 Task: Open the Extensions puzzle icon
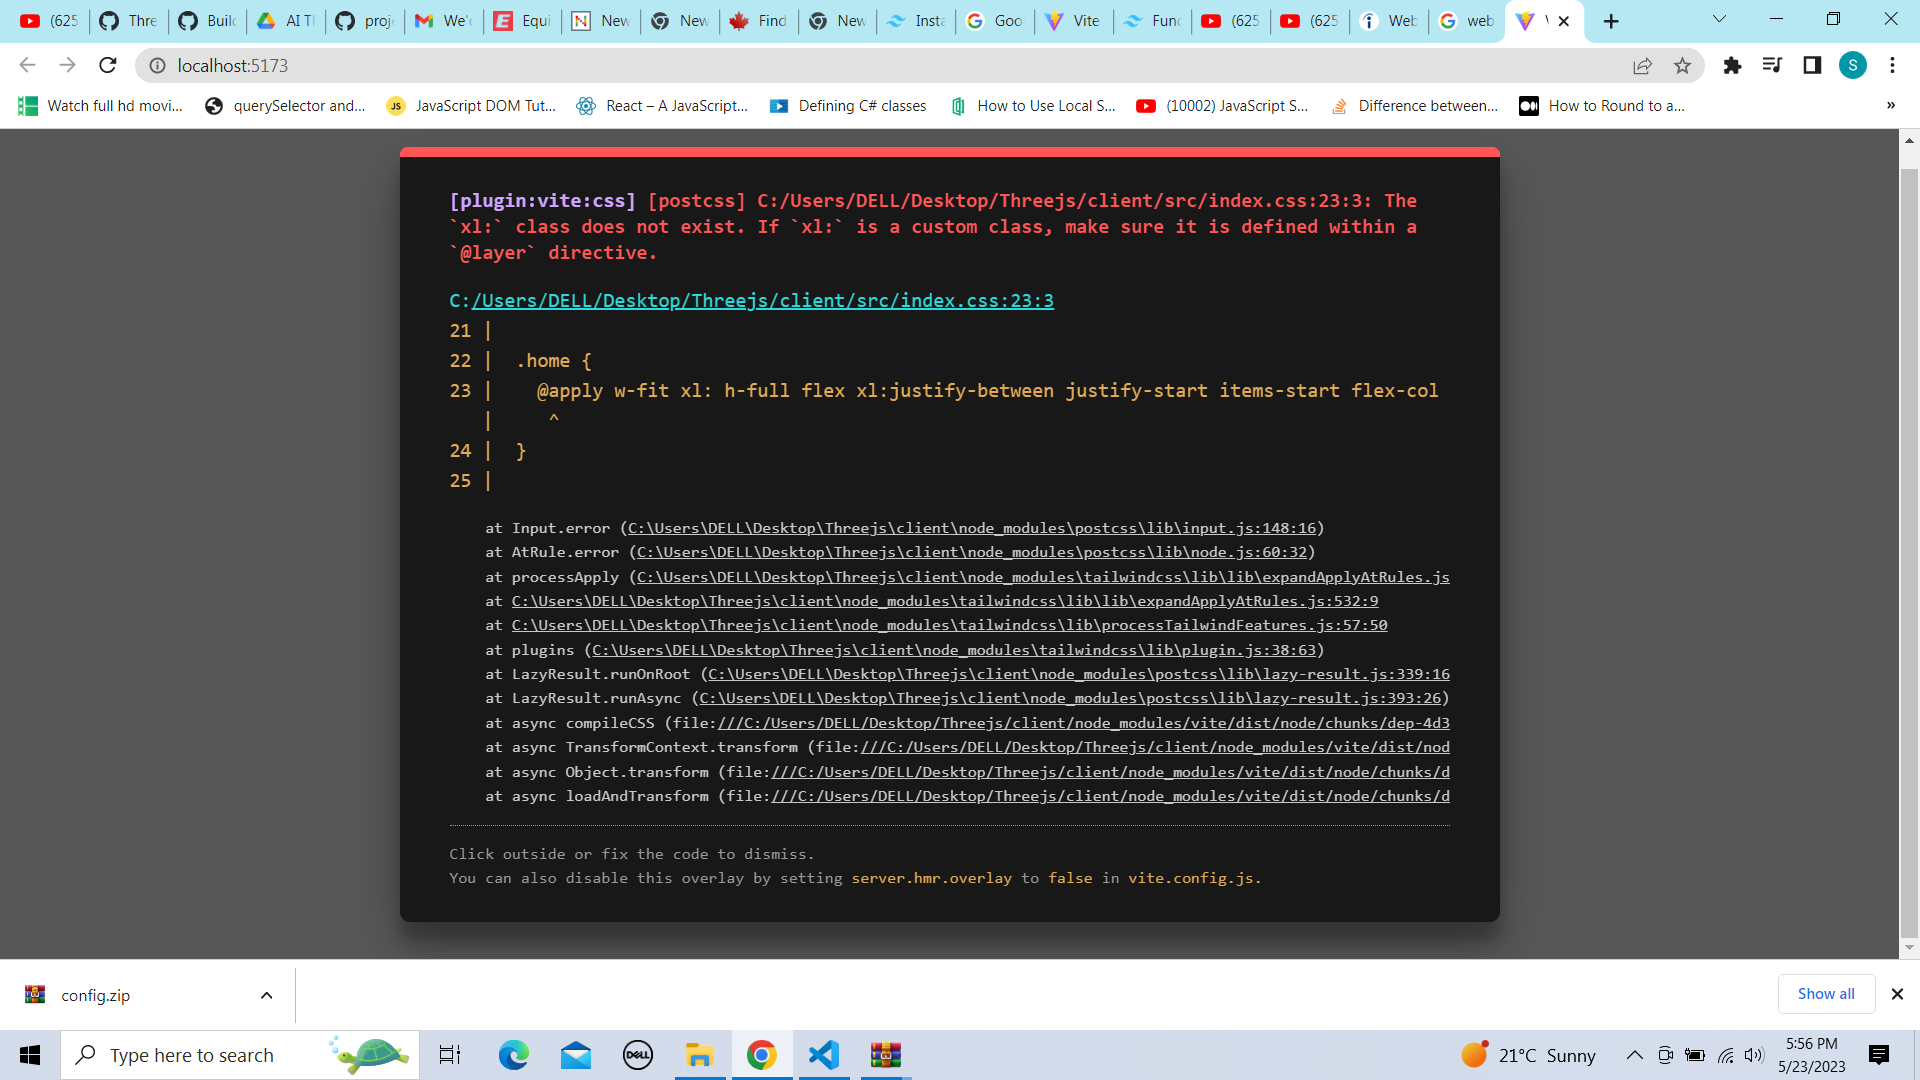(x=1733, y=65)
